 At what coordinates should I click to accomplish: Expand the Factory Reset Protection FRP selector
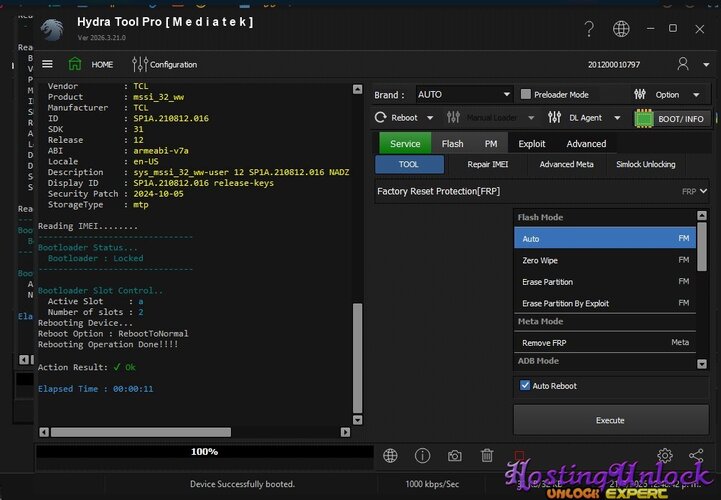[x=704, y=190]
